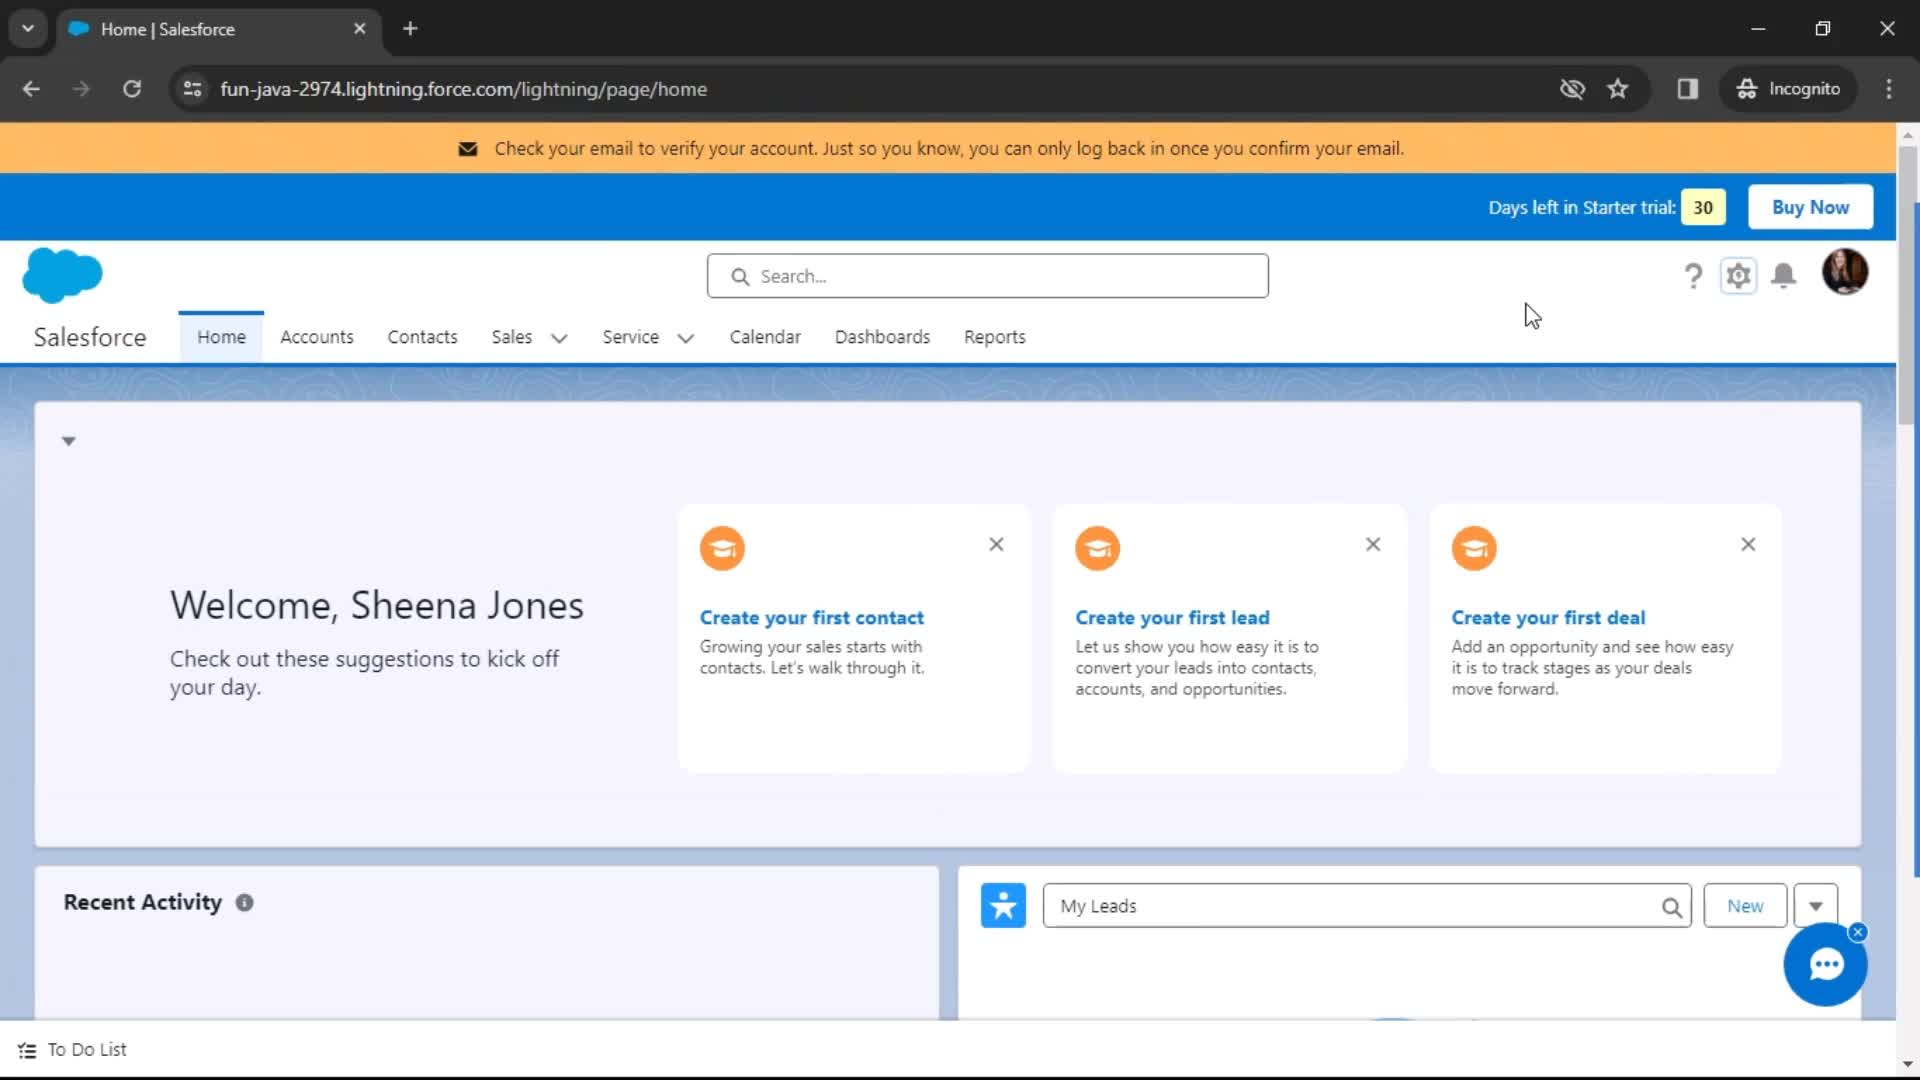This screenshot has width=1920, height=1080.
Task: Click the Recent Activity info icon
Action: [x=244, y=902]
